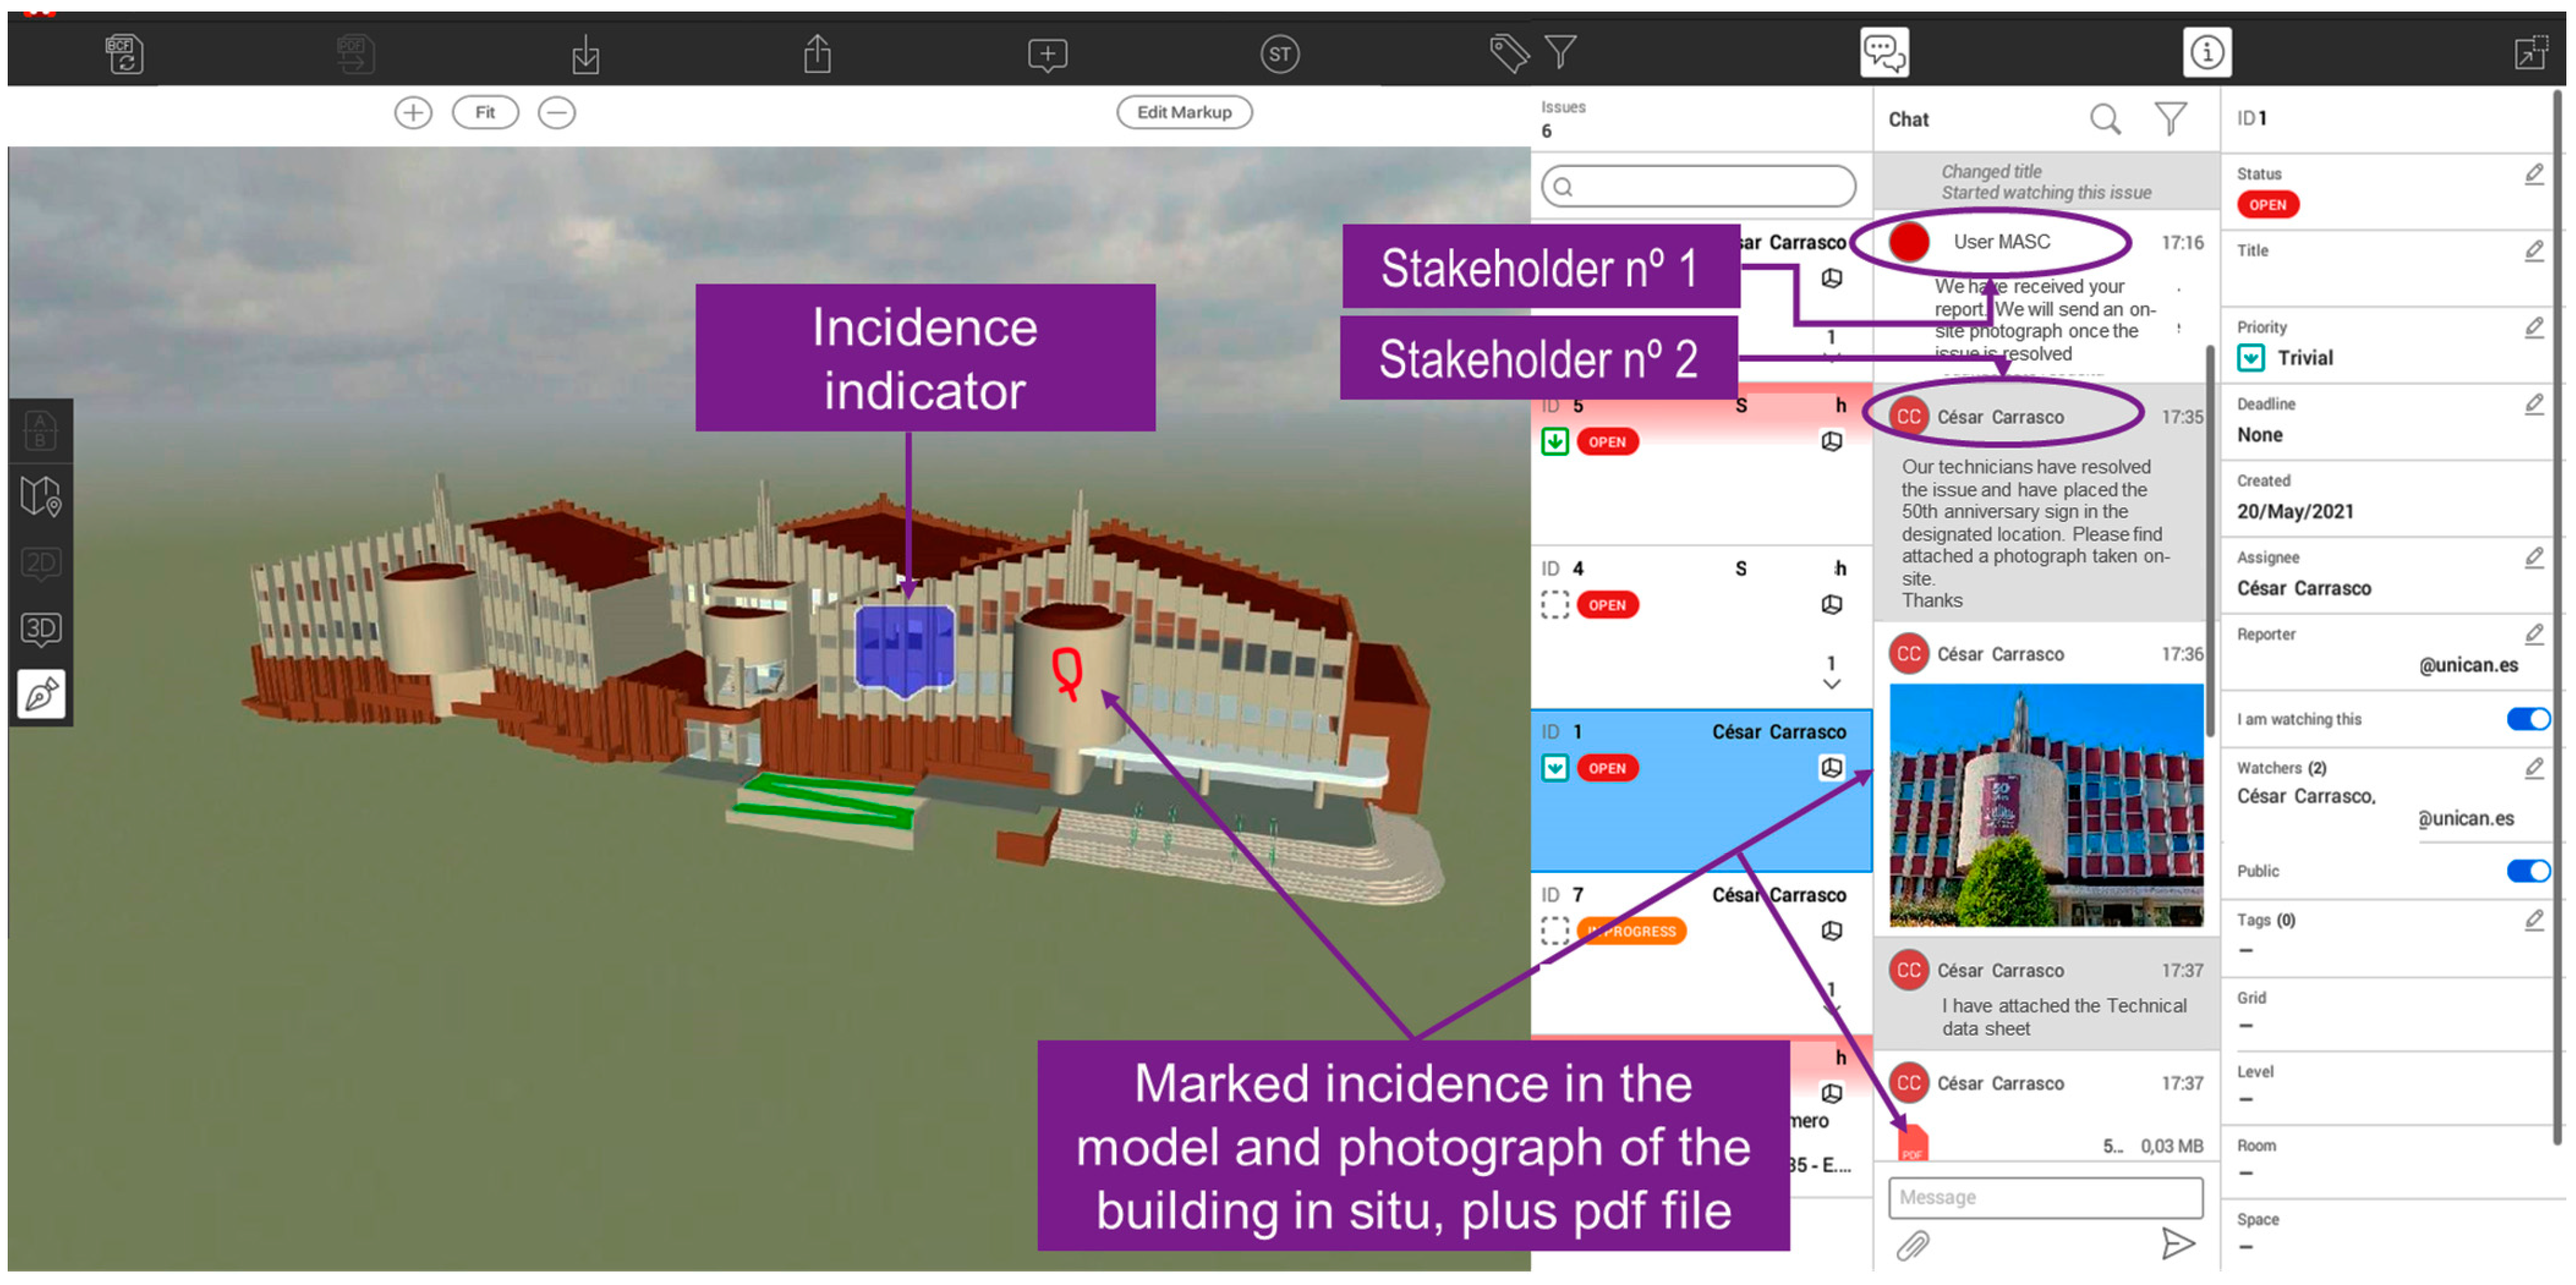Tick the selection box on issue ID 4
Image resolution: width=2576 pixels, height=1285 pixels.
(1554, 605)
